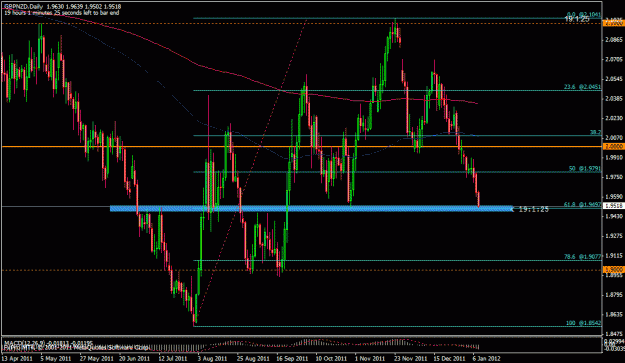Image resolution: width=625 pixels, height=363 pixels.
Task: Click the 2.0385 price scale value
Action: tap(613, 98)
